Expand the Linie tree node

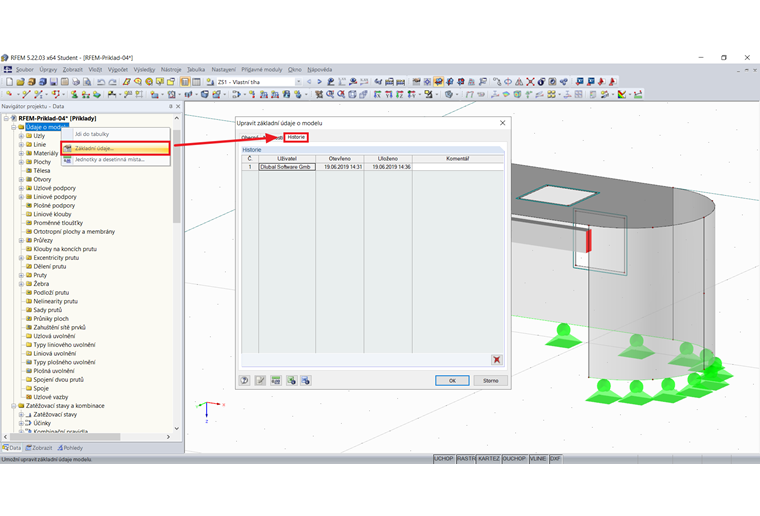tap(21, 145)
